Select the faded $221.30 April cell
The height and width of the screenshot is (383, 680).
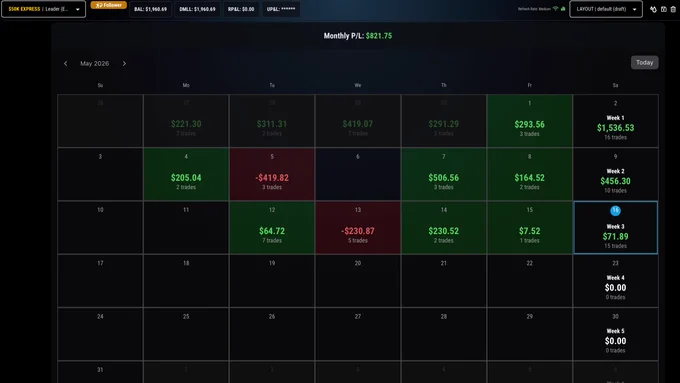(186, 121)
